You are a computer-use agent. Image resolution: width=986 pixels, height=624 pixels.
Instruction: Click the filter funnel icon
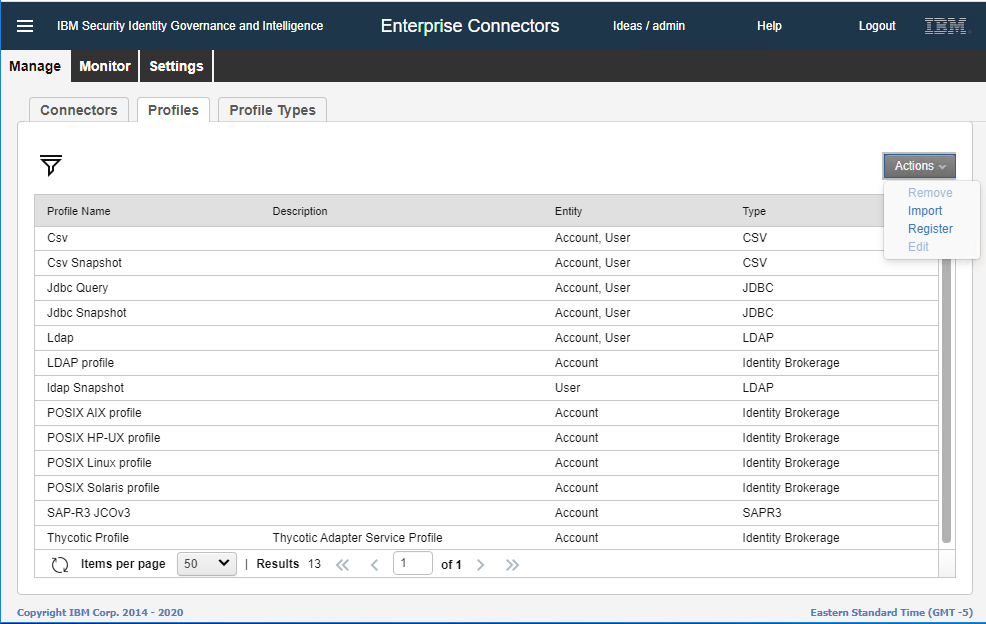pos(51,166)
